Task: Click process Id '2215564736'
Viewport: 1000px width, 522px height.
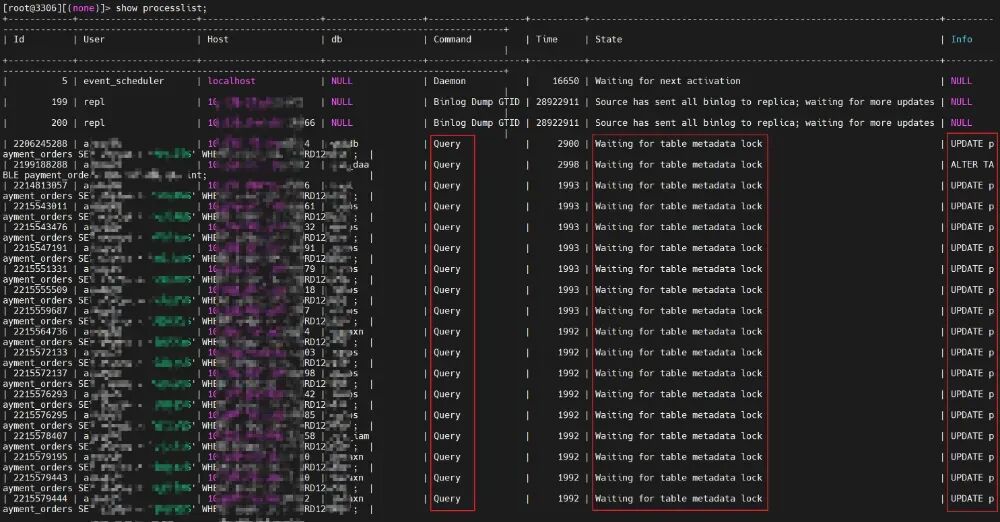Action: pyautogui.click(x=40, y=332)
